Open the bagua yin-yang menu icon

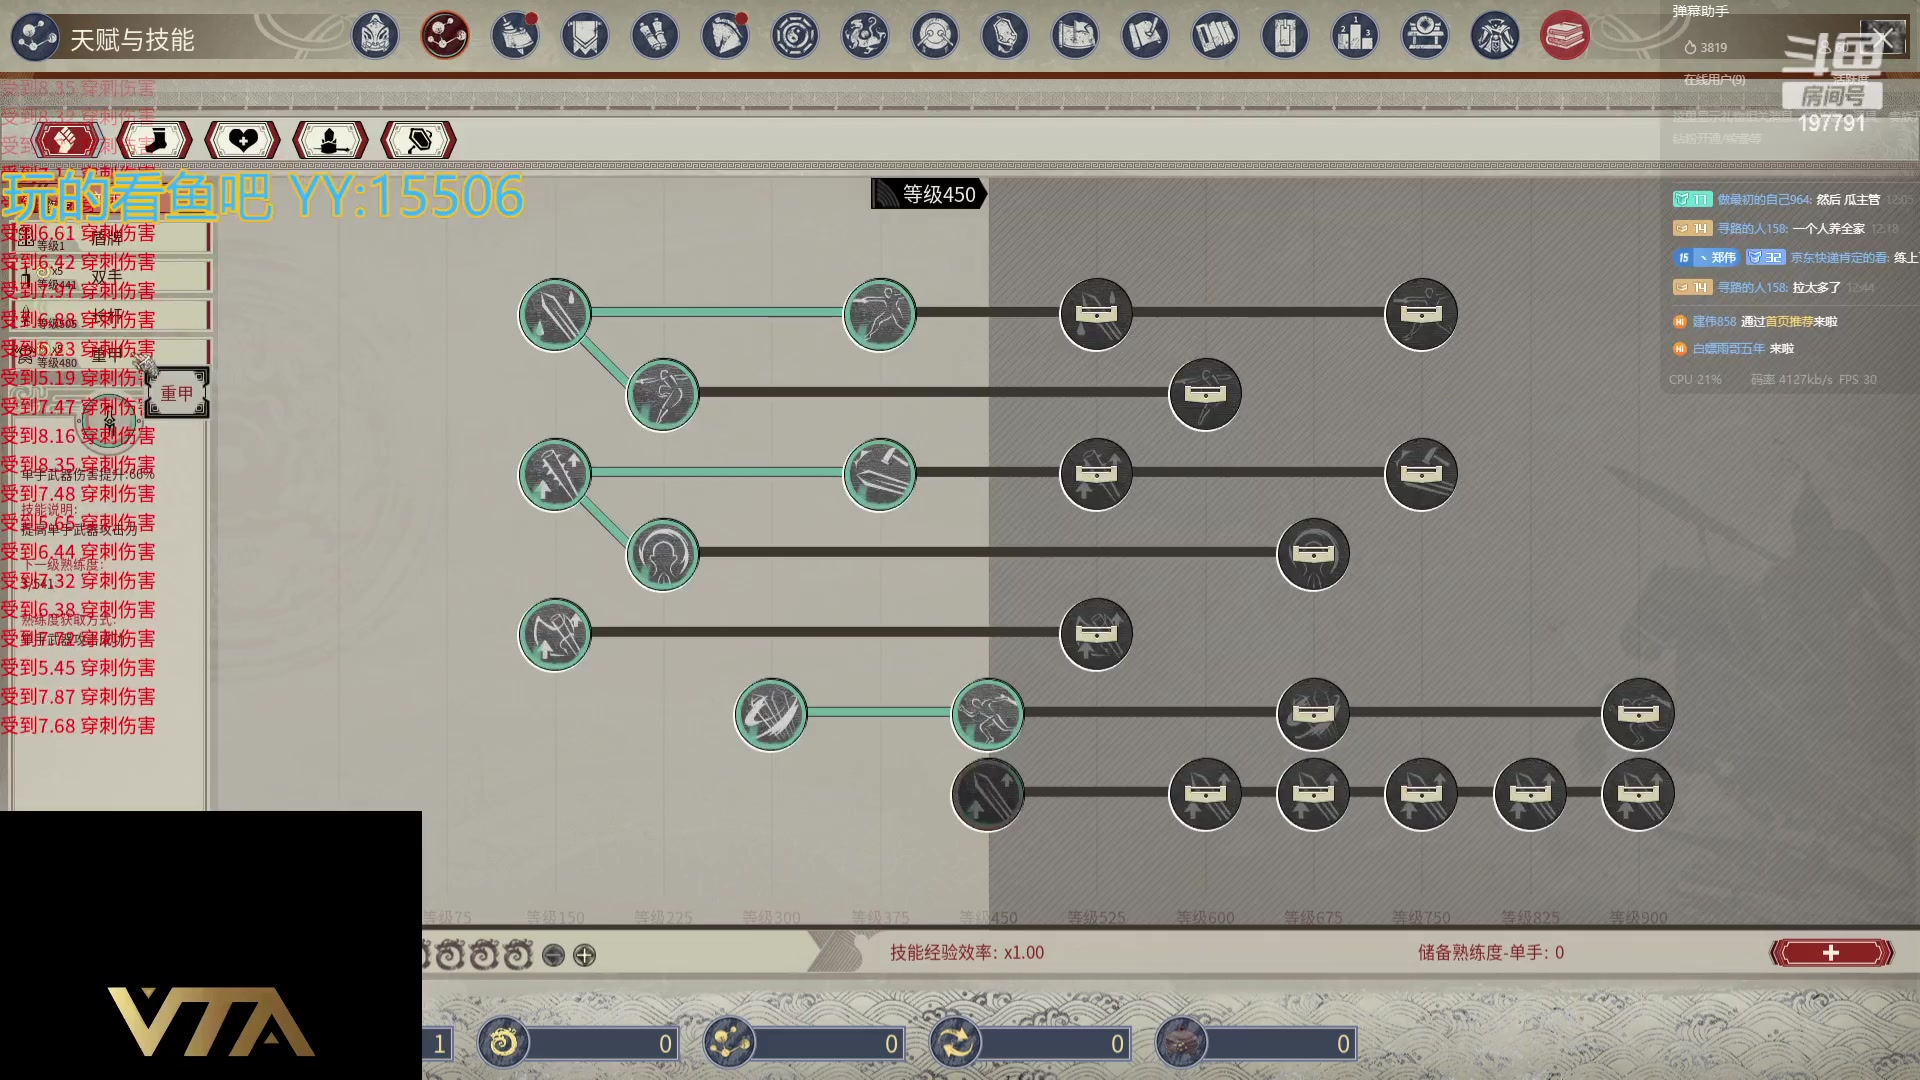point(795,37)
